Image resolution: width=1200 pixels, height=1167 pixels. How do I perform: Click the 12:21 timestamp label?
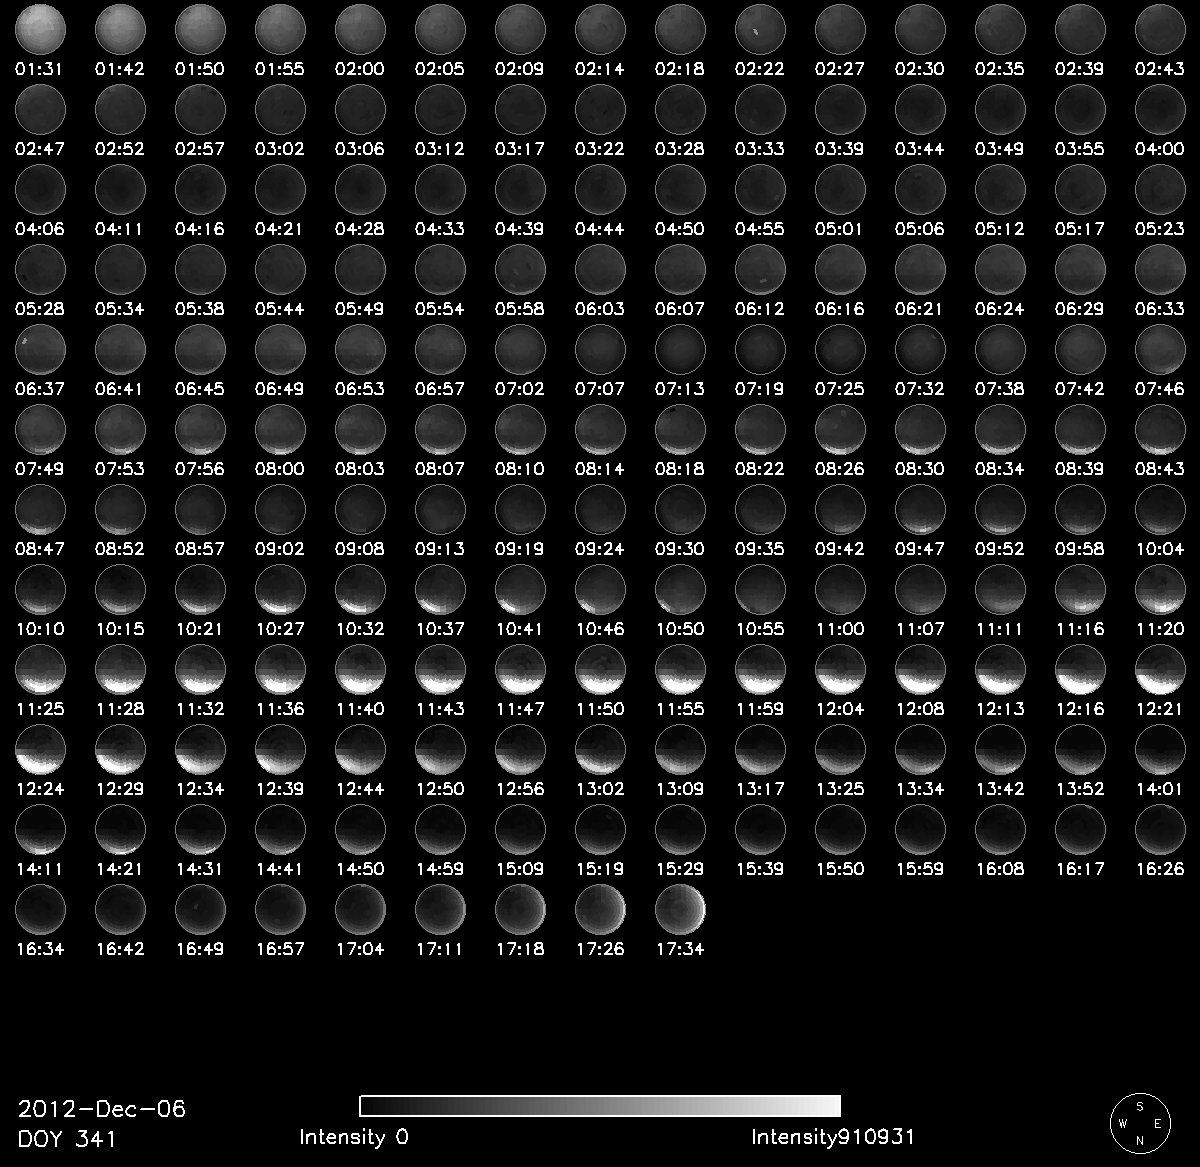coord(1160,709)
